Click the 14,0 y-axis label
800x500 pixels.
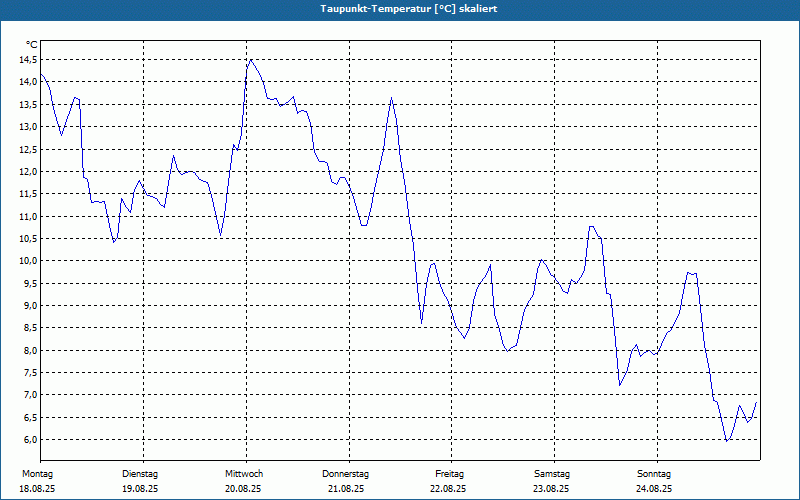click(29, 82)
